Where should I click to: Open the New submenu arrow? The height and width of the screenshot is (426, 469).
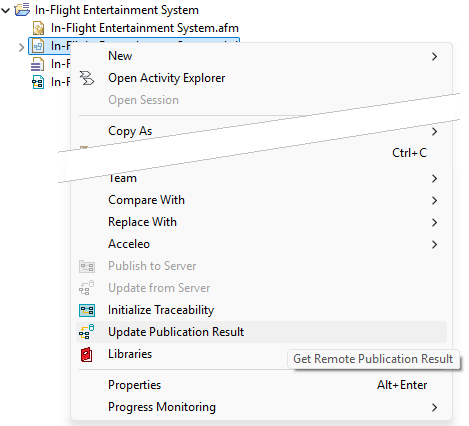pyautogui.click(x=434, y=56)
